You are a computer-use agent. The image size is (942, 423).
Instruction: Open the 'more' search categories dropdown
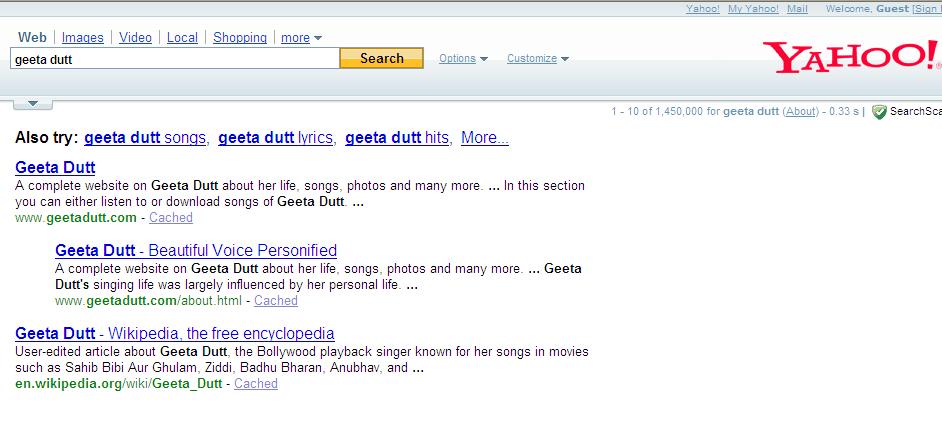(302, 38)
